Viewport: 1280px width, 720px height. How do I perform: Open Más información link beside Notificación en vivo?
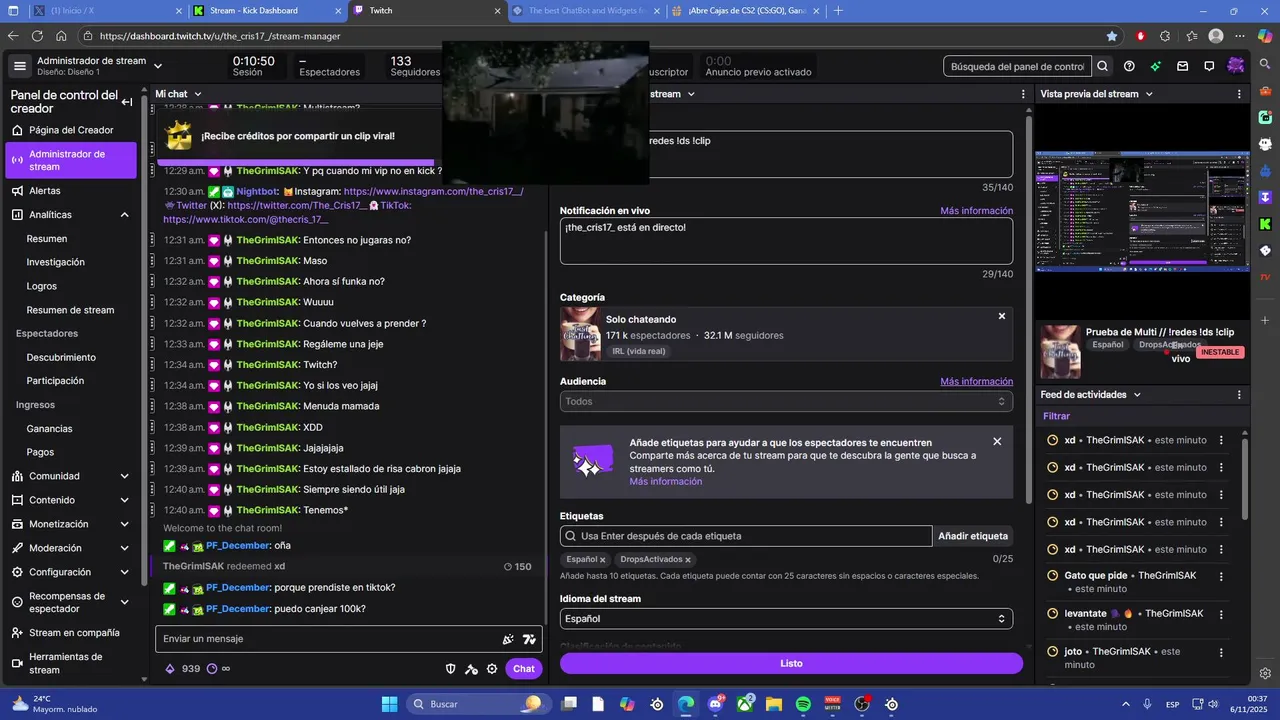click(x=976, y=211)
